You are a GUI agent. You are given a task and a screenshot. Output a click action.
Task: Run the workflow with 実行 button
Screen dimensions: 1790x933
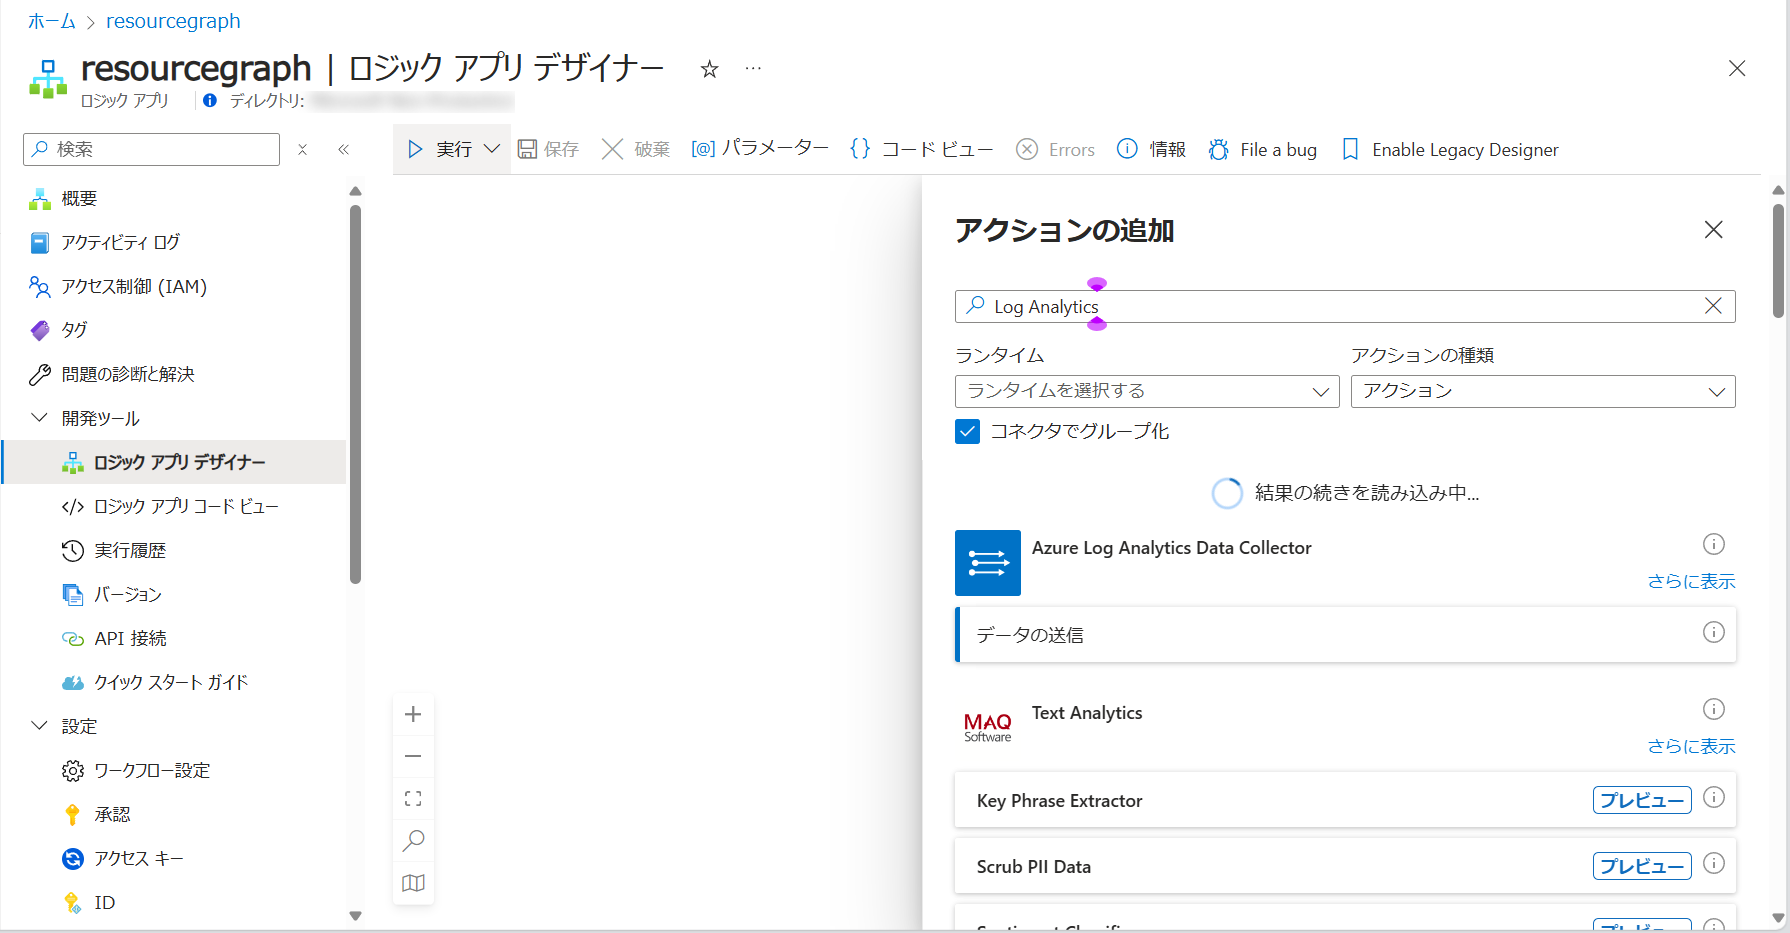tap(440, 149)
